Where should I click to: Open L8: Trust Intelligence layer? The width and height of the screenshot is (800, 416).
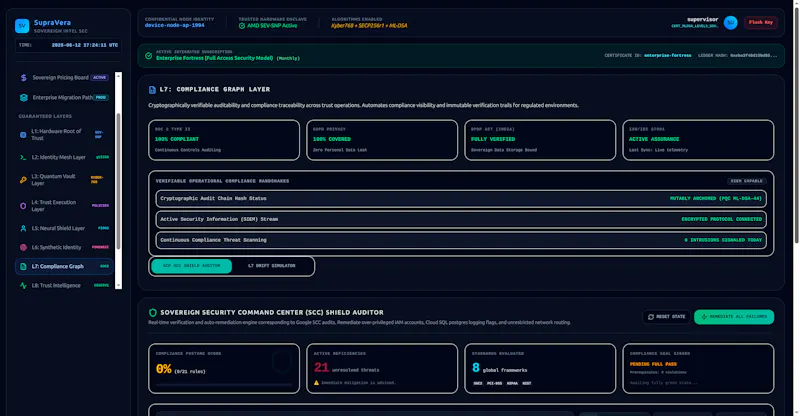click(64, 285)
